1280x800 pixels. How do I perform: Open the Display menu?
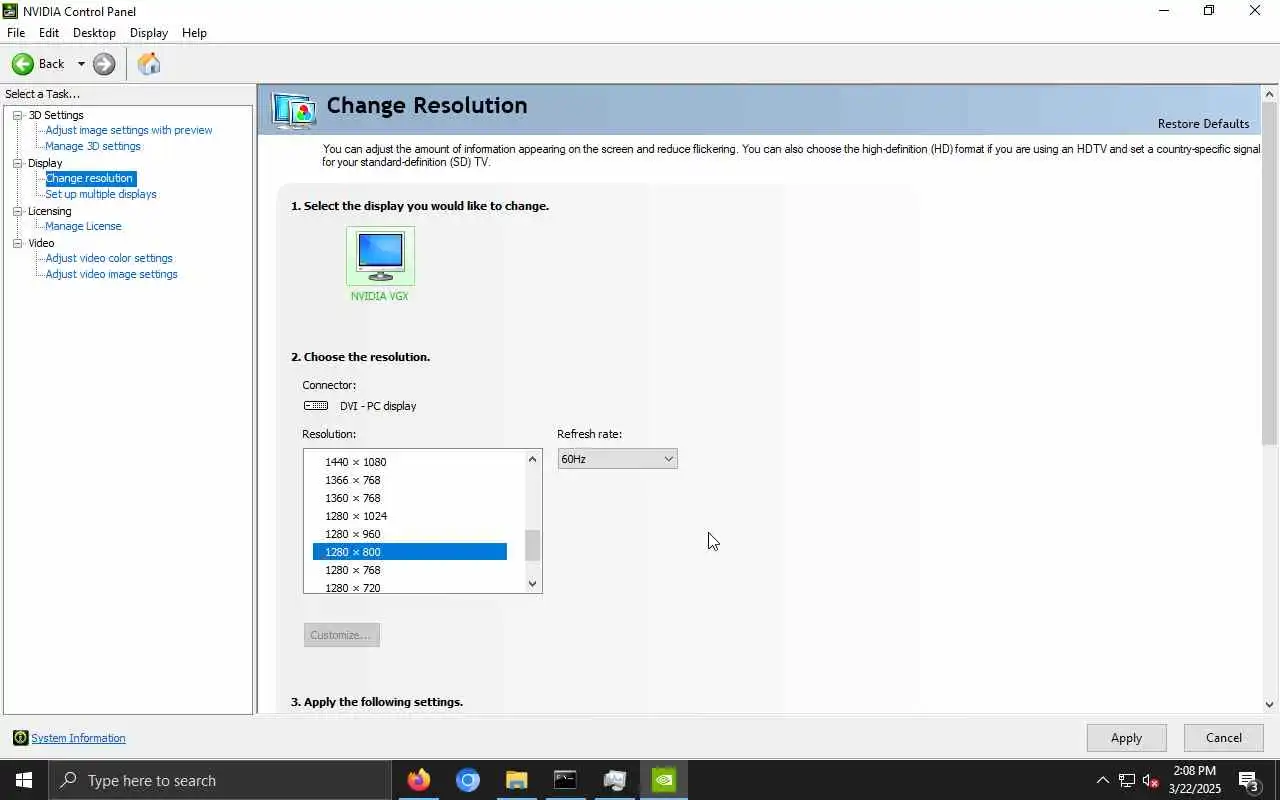tap(149, 33)
